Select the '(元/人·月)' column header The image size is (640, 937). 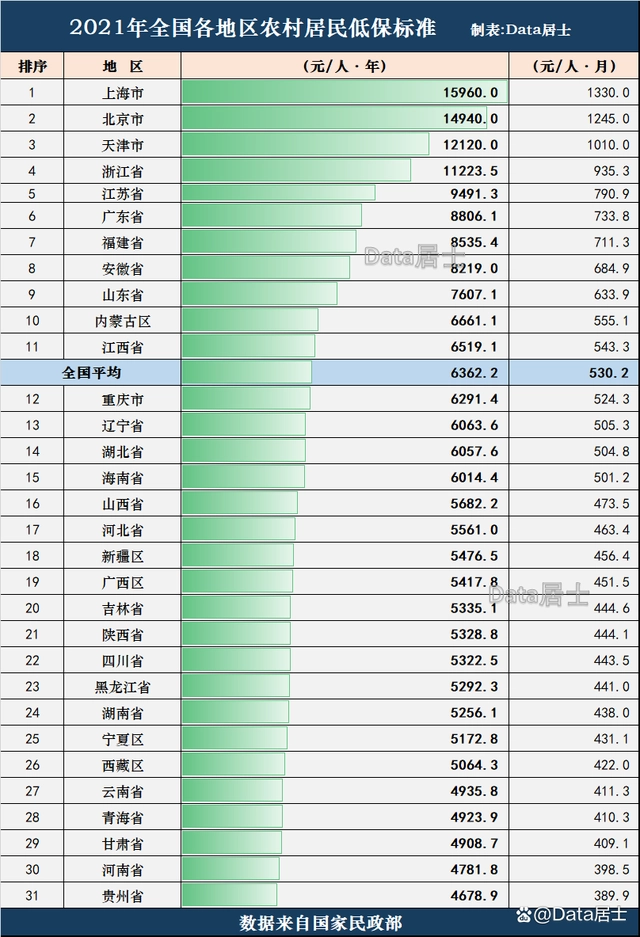(574, 66)
